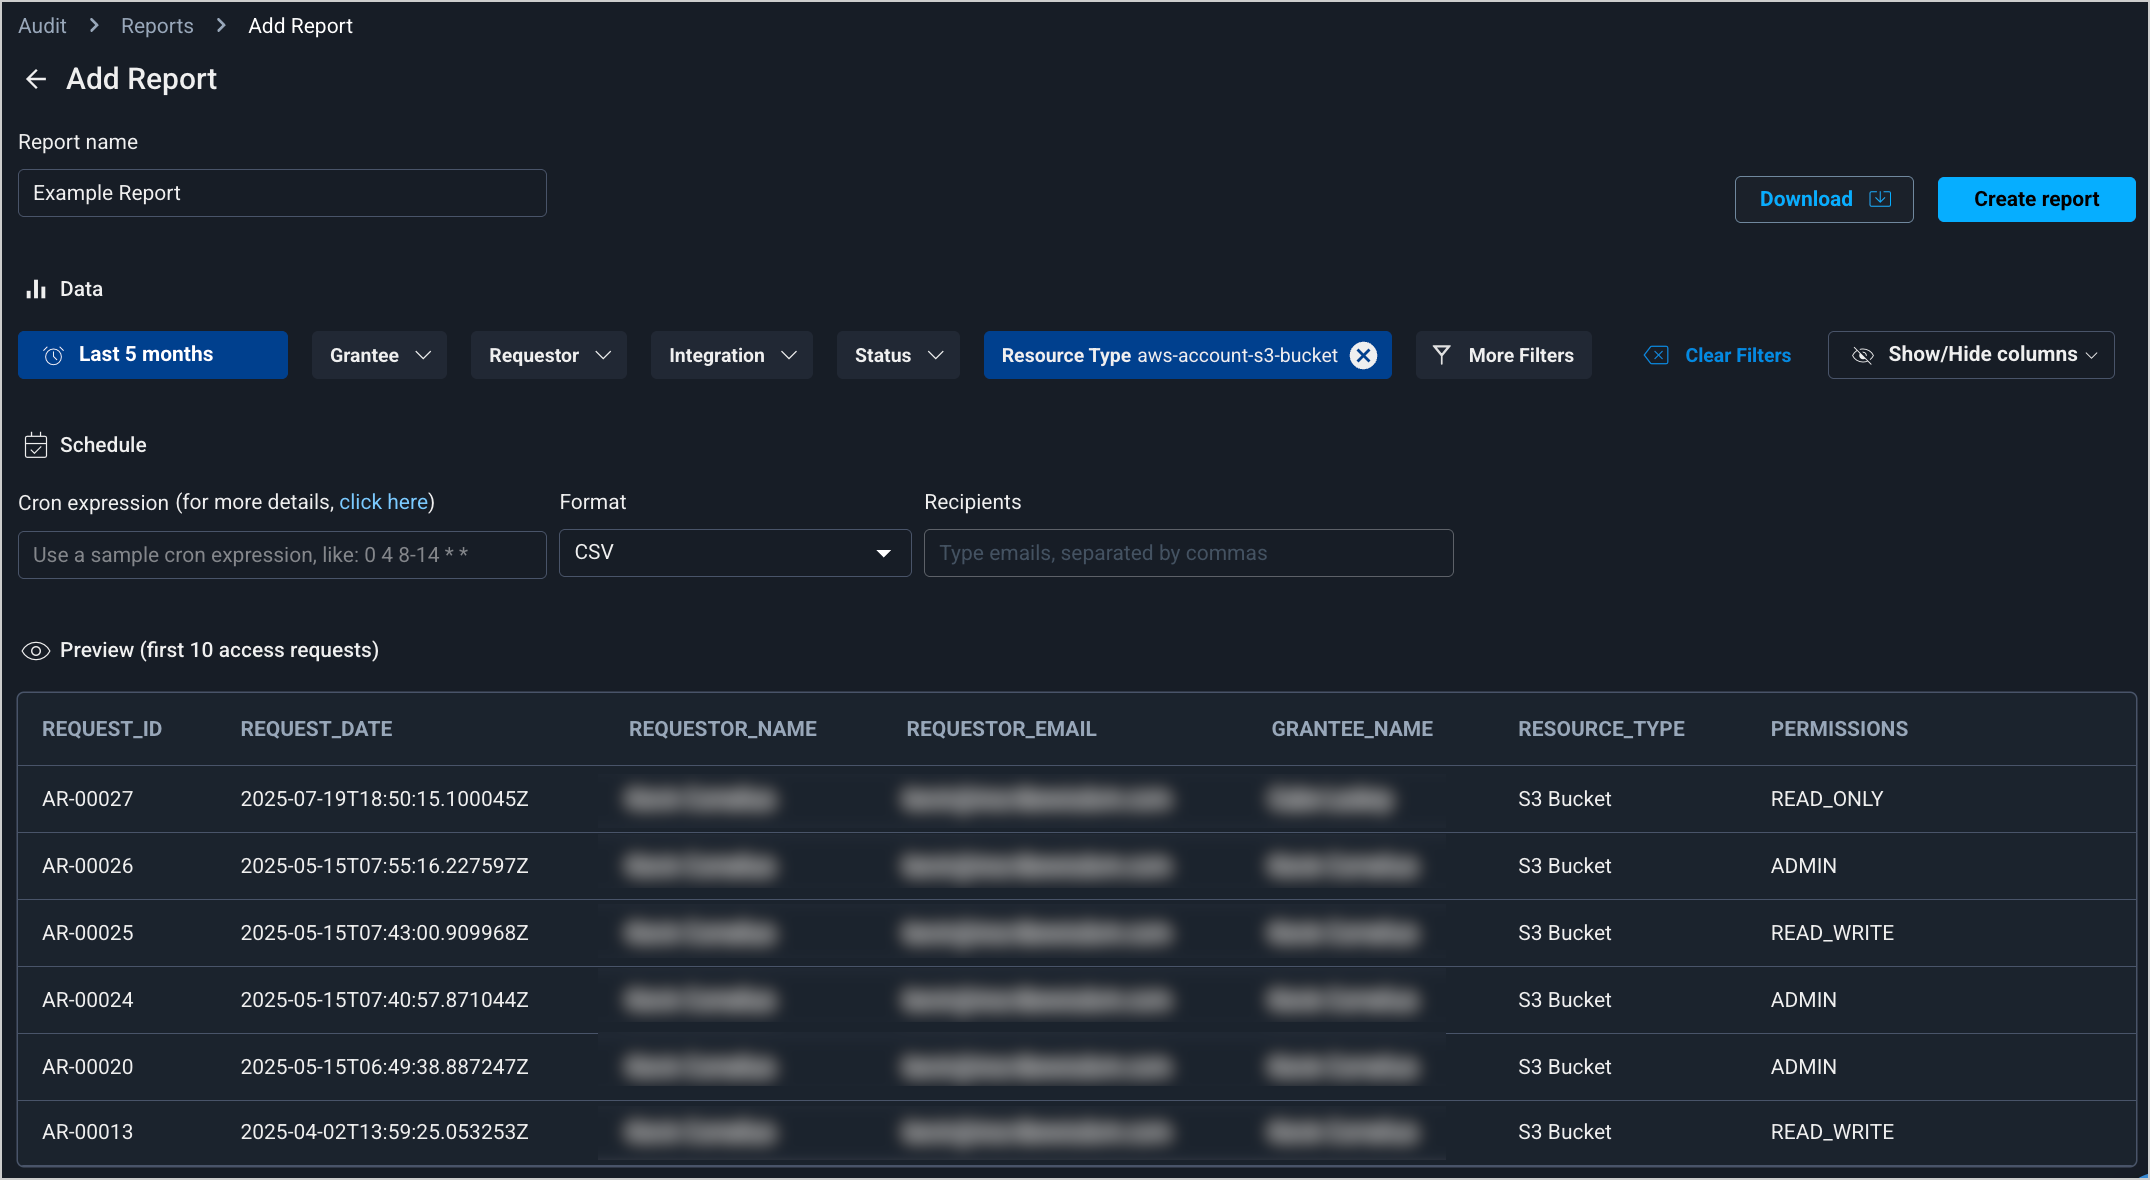Click the Preview eye icon

coord(36,651)
